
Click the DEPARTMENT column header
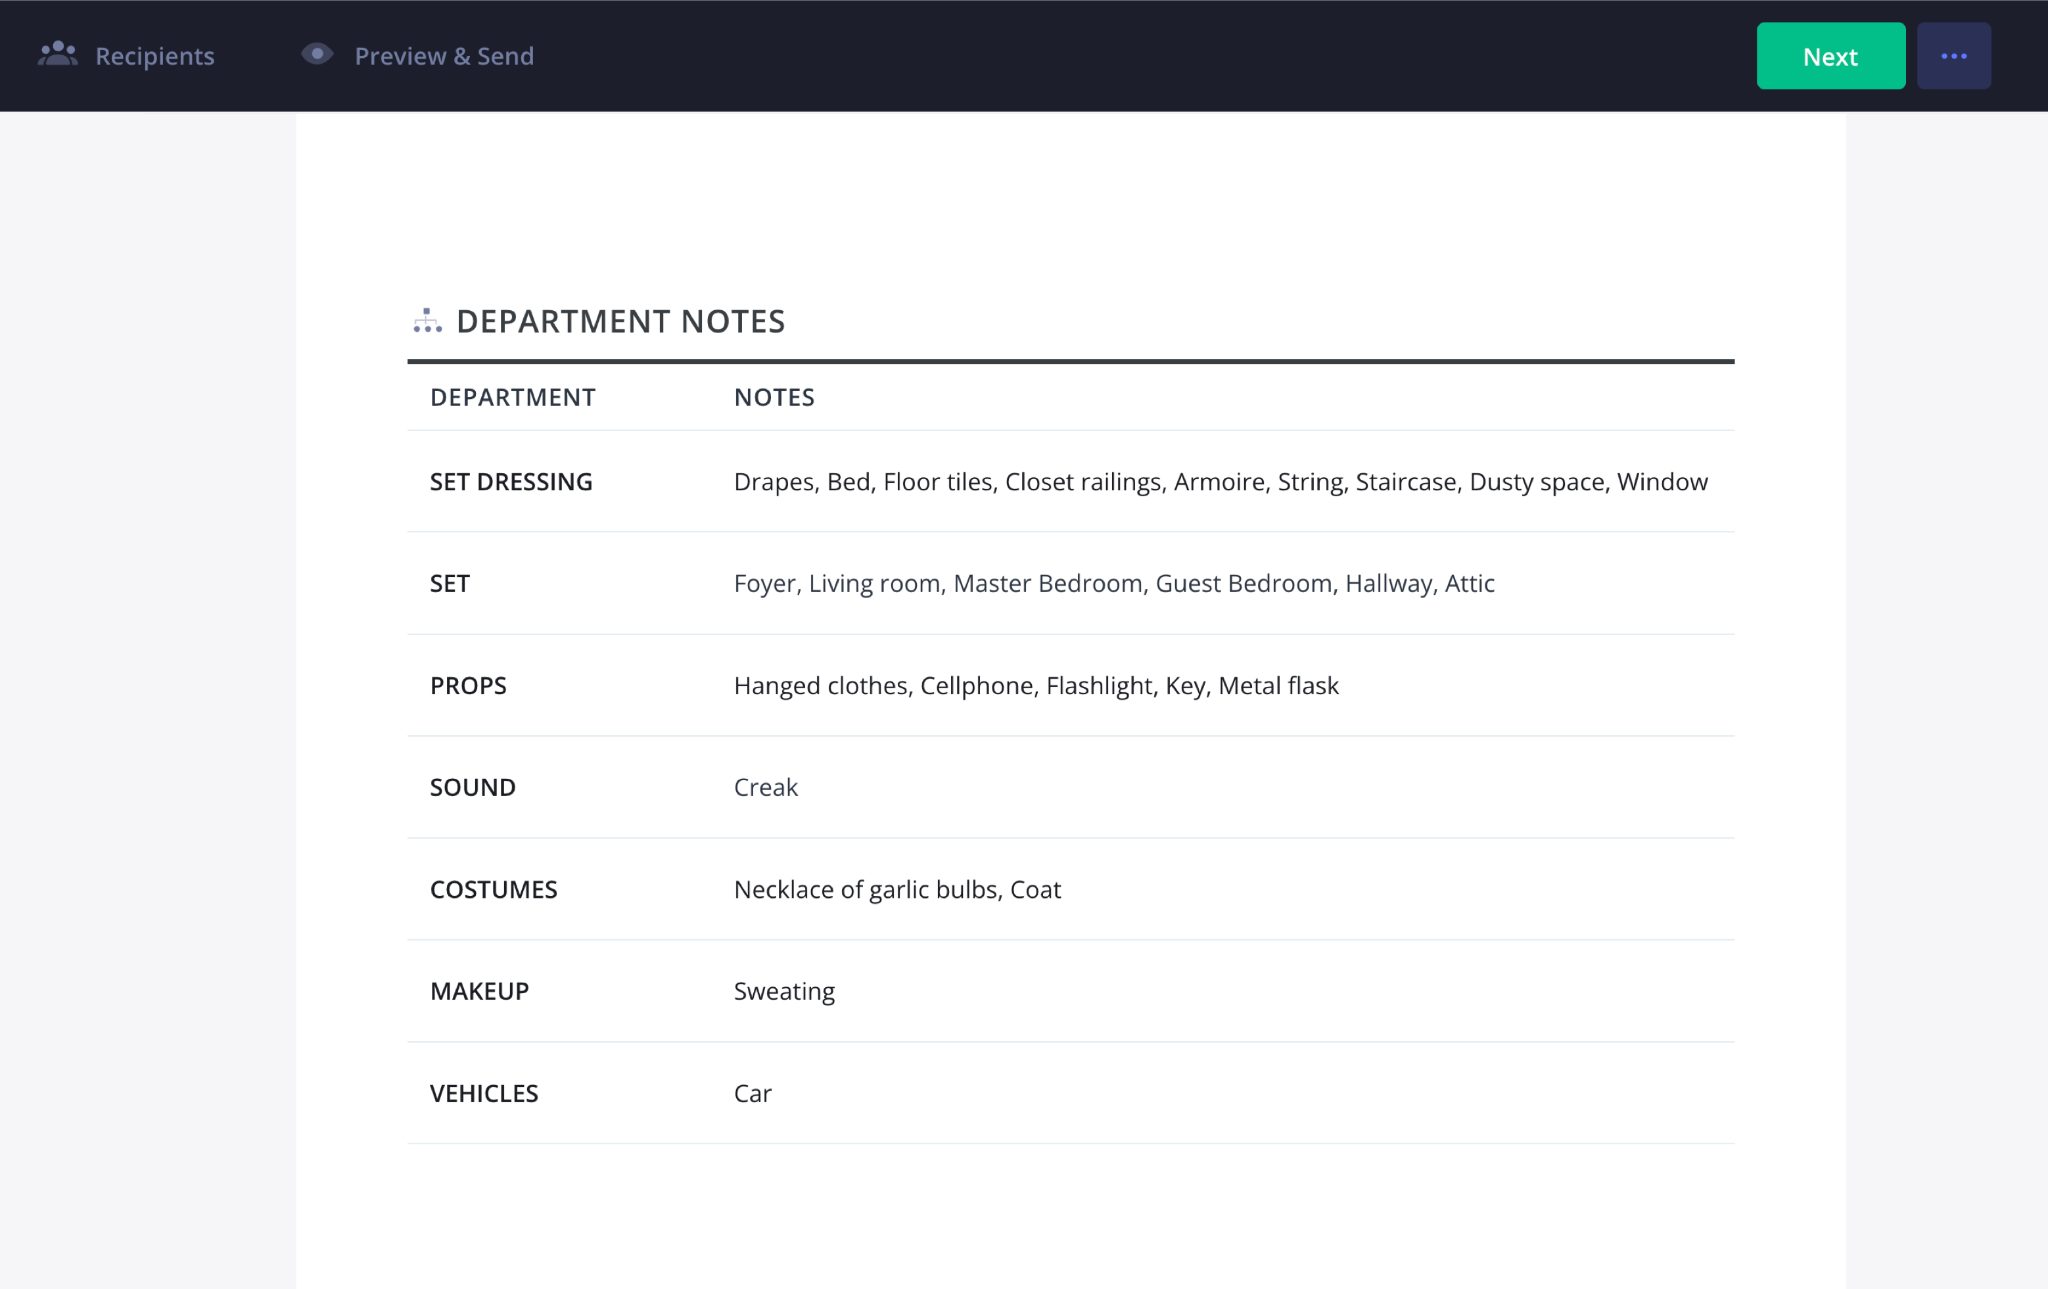[x=512, y=397]
